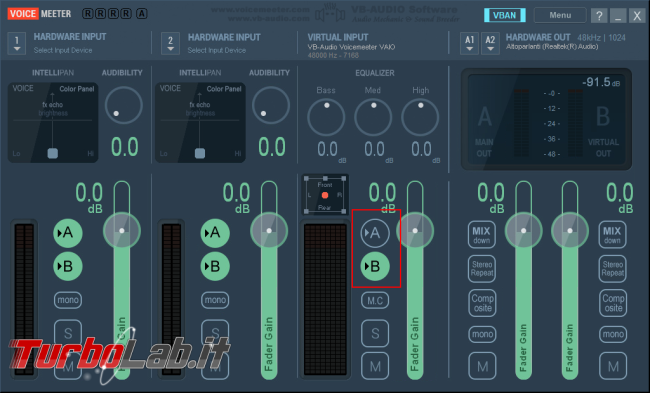Screen dimensions: 650x393
Task: Mute bus A output
Action: (483, 366)
